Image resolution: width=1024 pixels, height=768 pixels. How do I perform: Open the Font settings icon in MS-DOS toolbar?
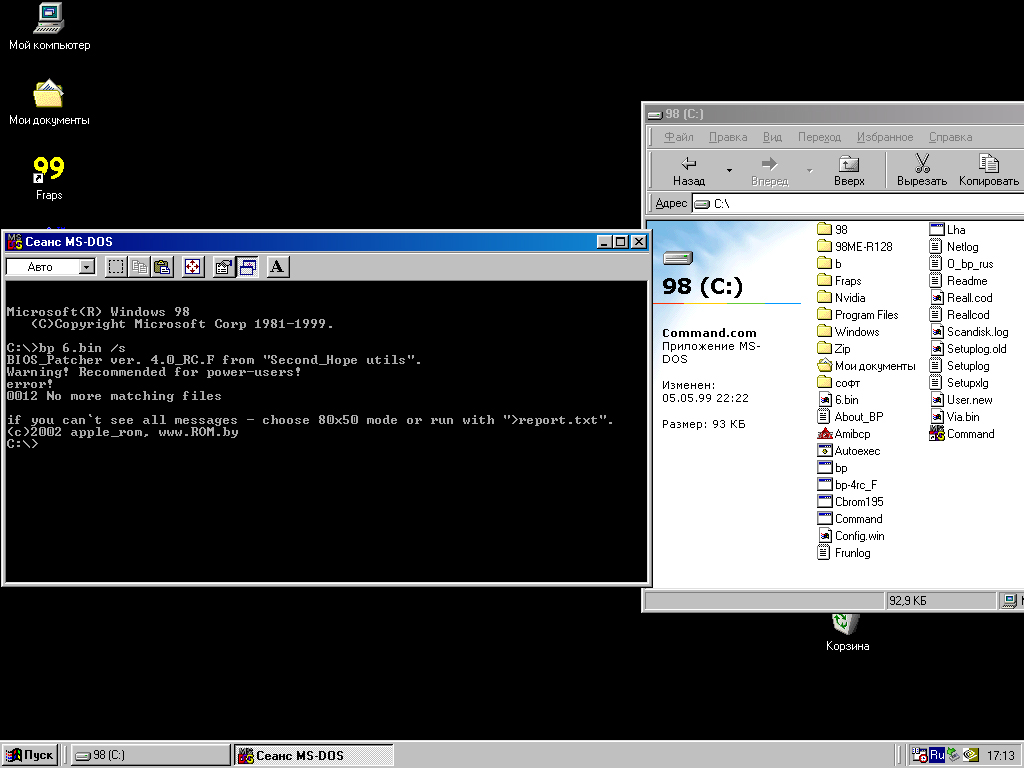[278, 266]
